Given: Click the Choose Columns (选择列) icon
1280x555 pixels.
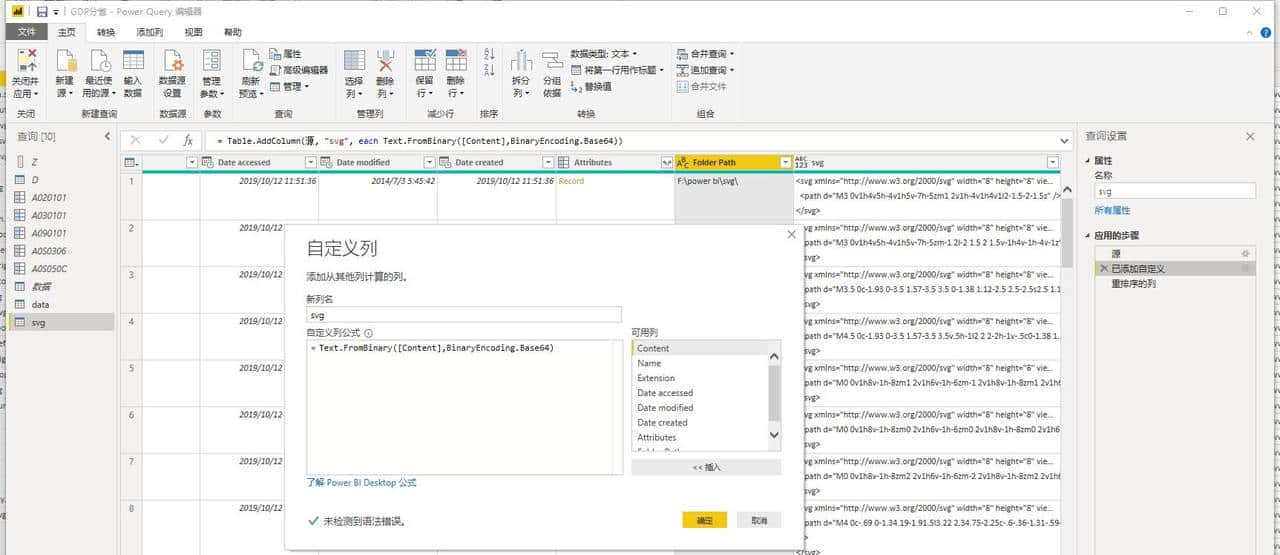Looking at the screenshot, I should [x=354, y=60].
